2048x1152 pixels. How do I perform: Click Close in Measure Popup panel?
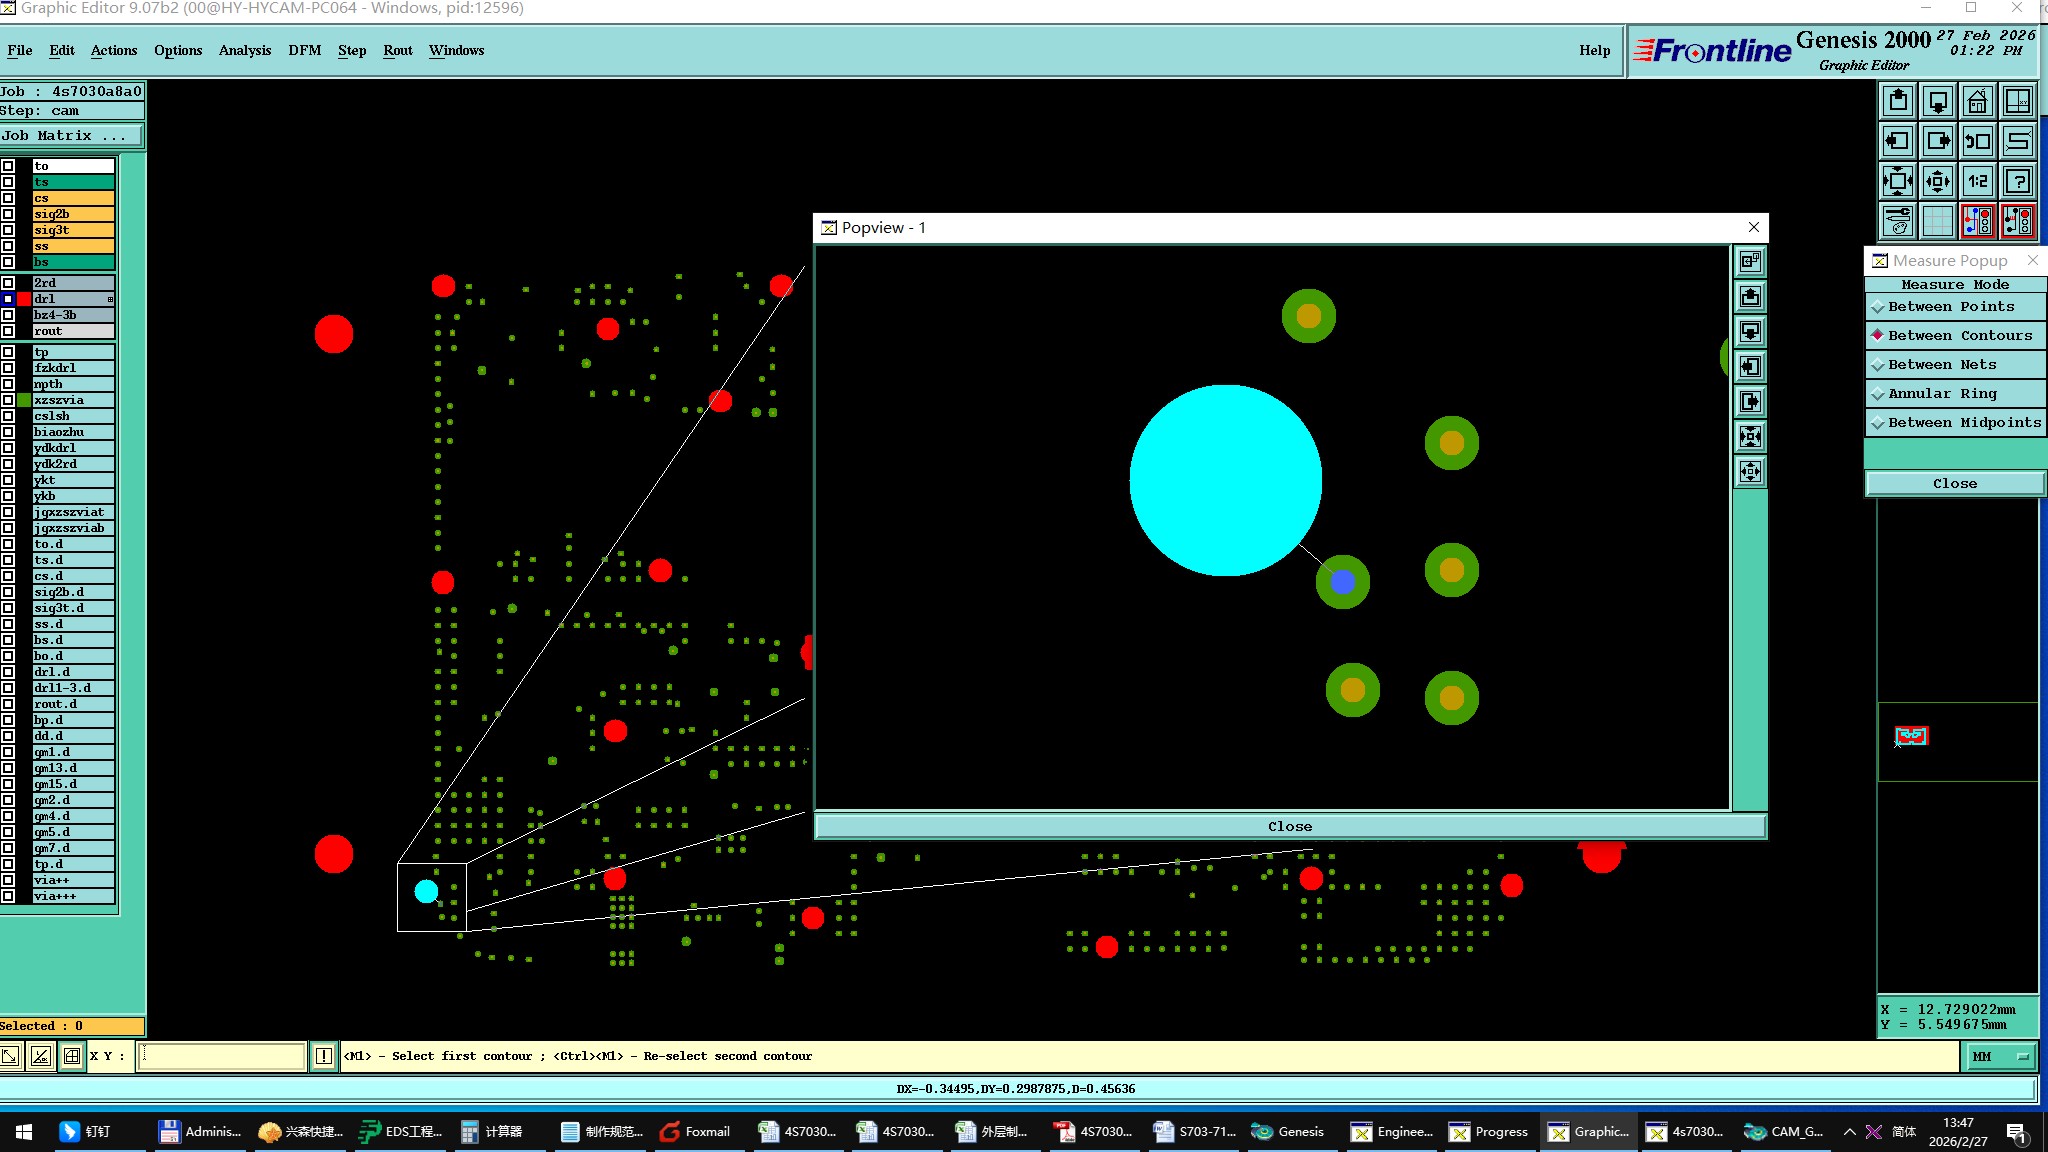(x=1954, y=484)
